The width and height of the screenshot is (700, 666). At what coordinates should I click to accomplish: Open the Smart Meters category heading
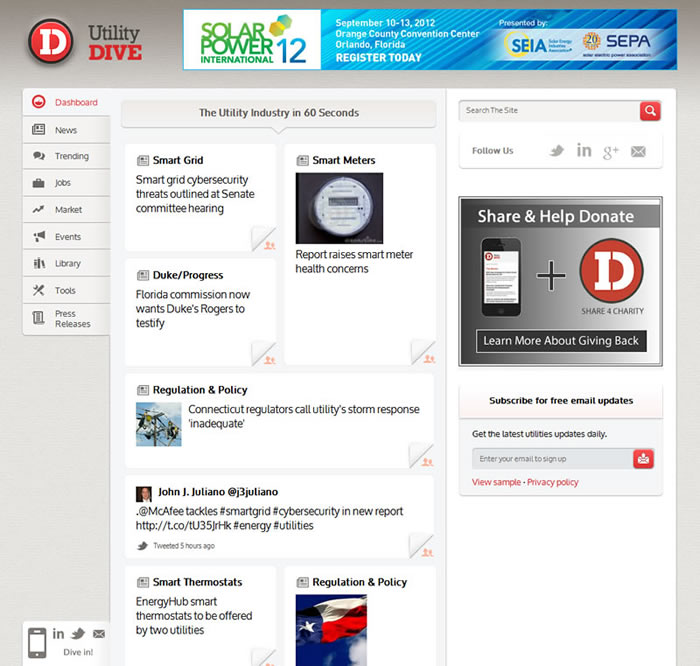pos(344,160)
